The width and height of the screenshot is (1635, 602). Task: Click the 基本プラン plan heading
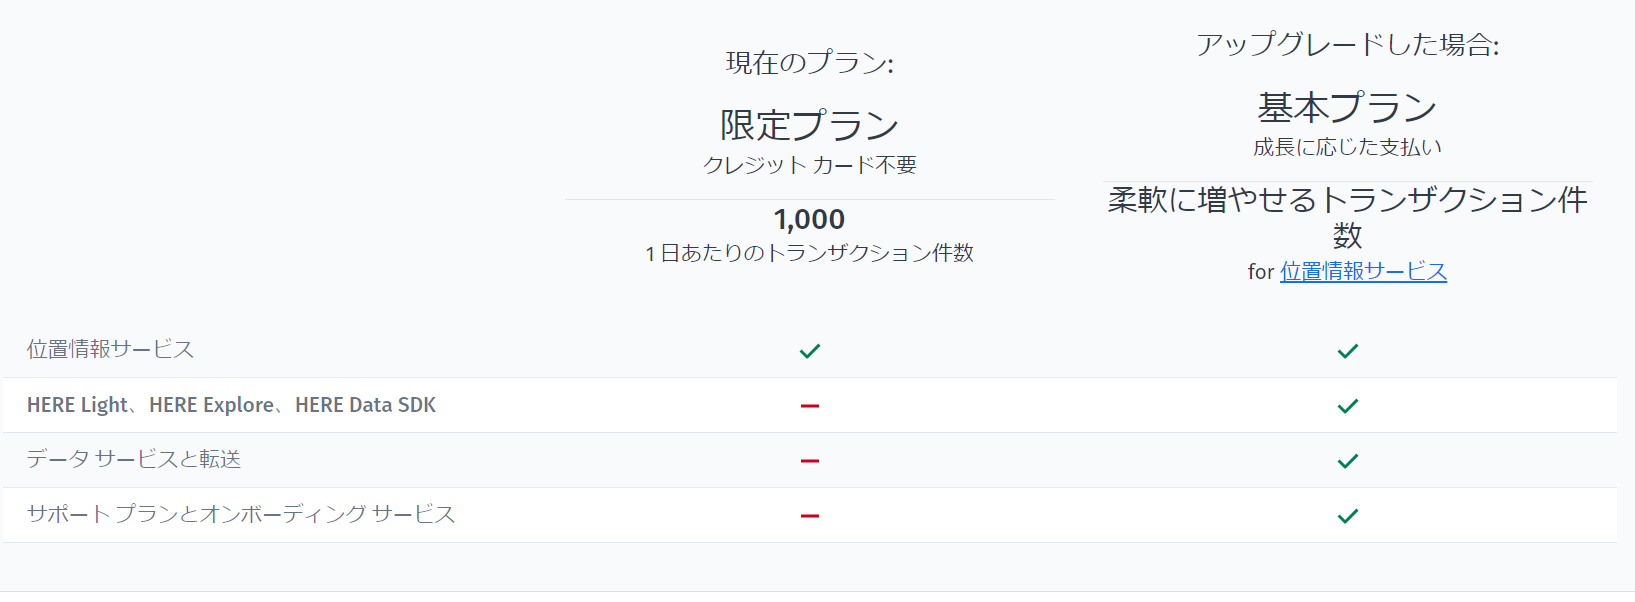[1347, 108]
